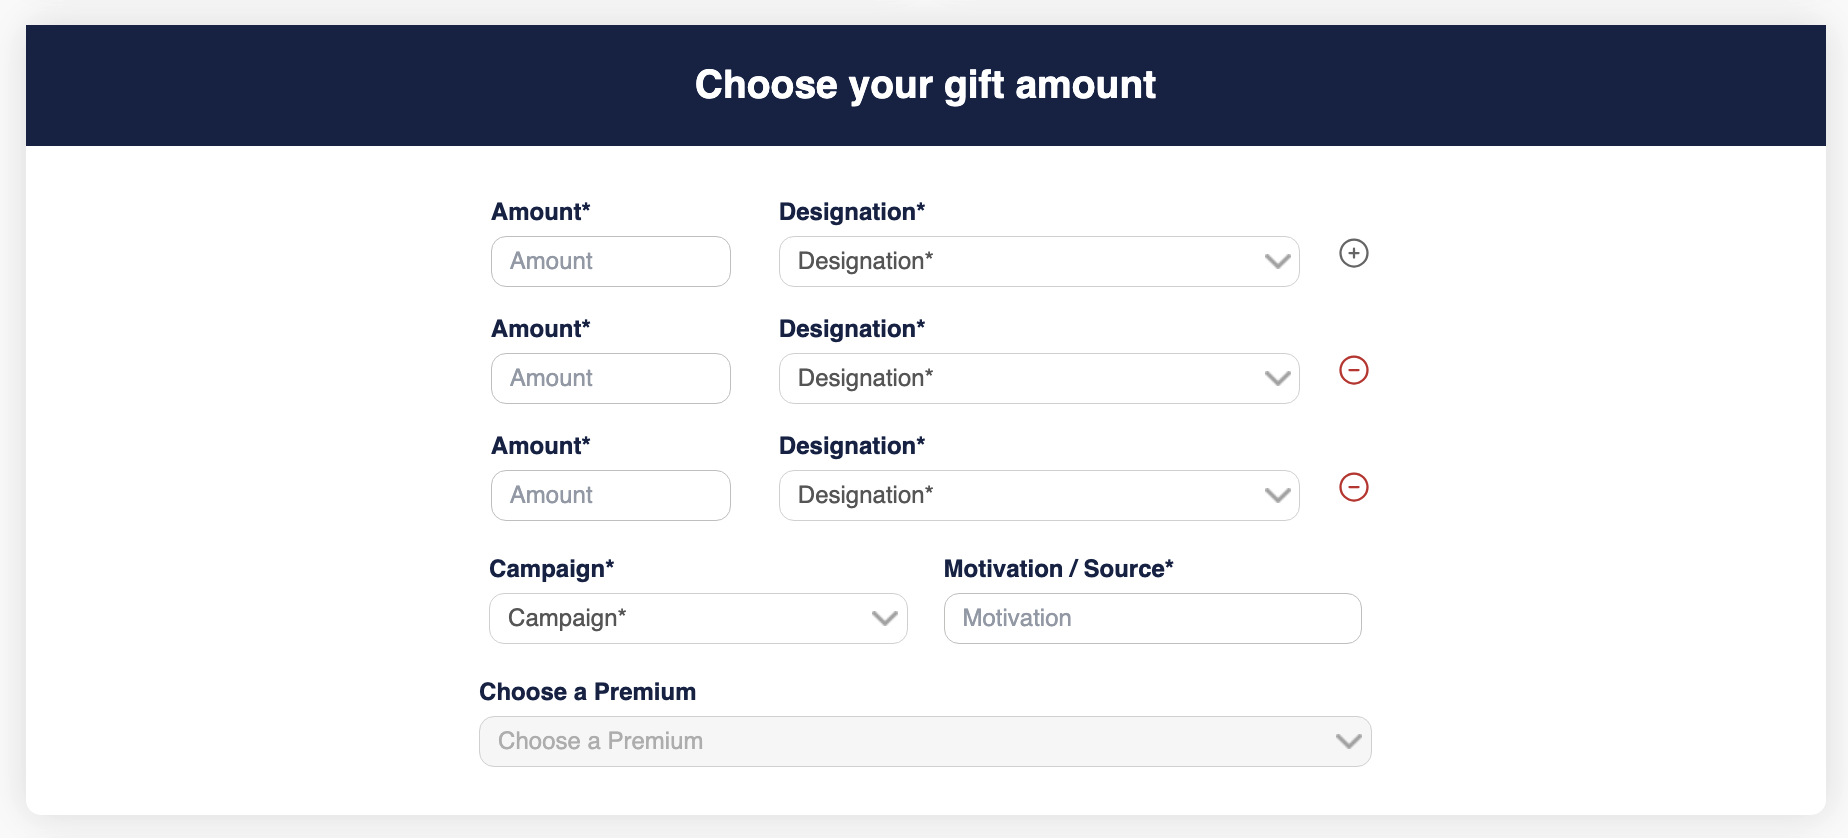Screen dimensions: 1848x838
Task: Remove the third gift row with minus icon
Action: coord(1353,487)
